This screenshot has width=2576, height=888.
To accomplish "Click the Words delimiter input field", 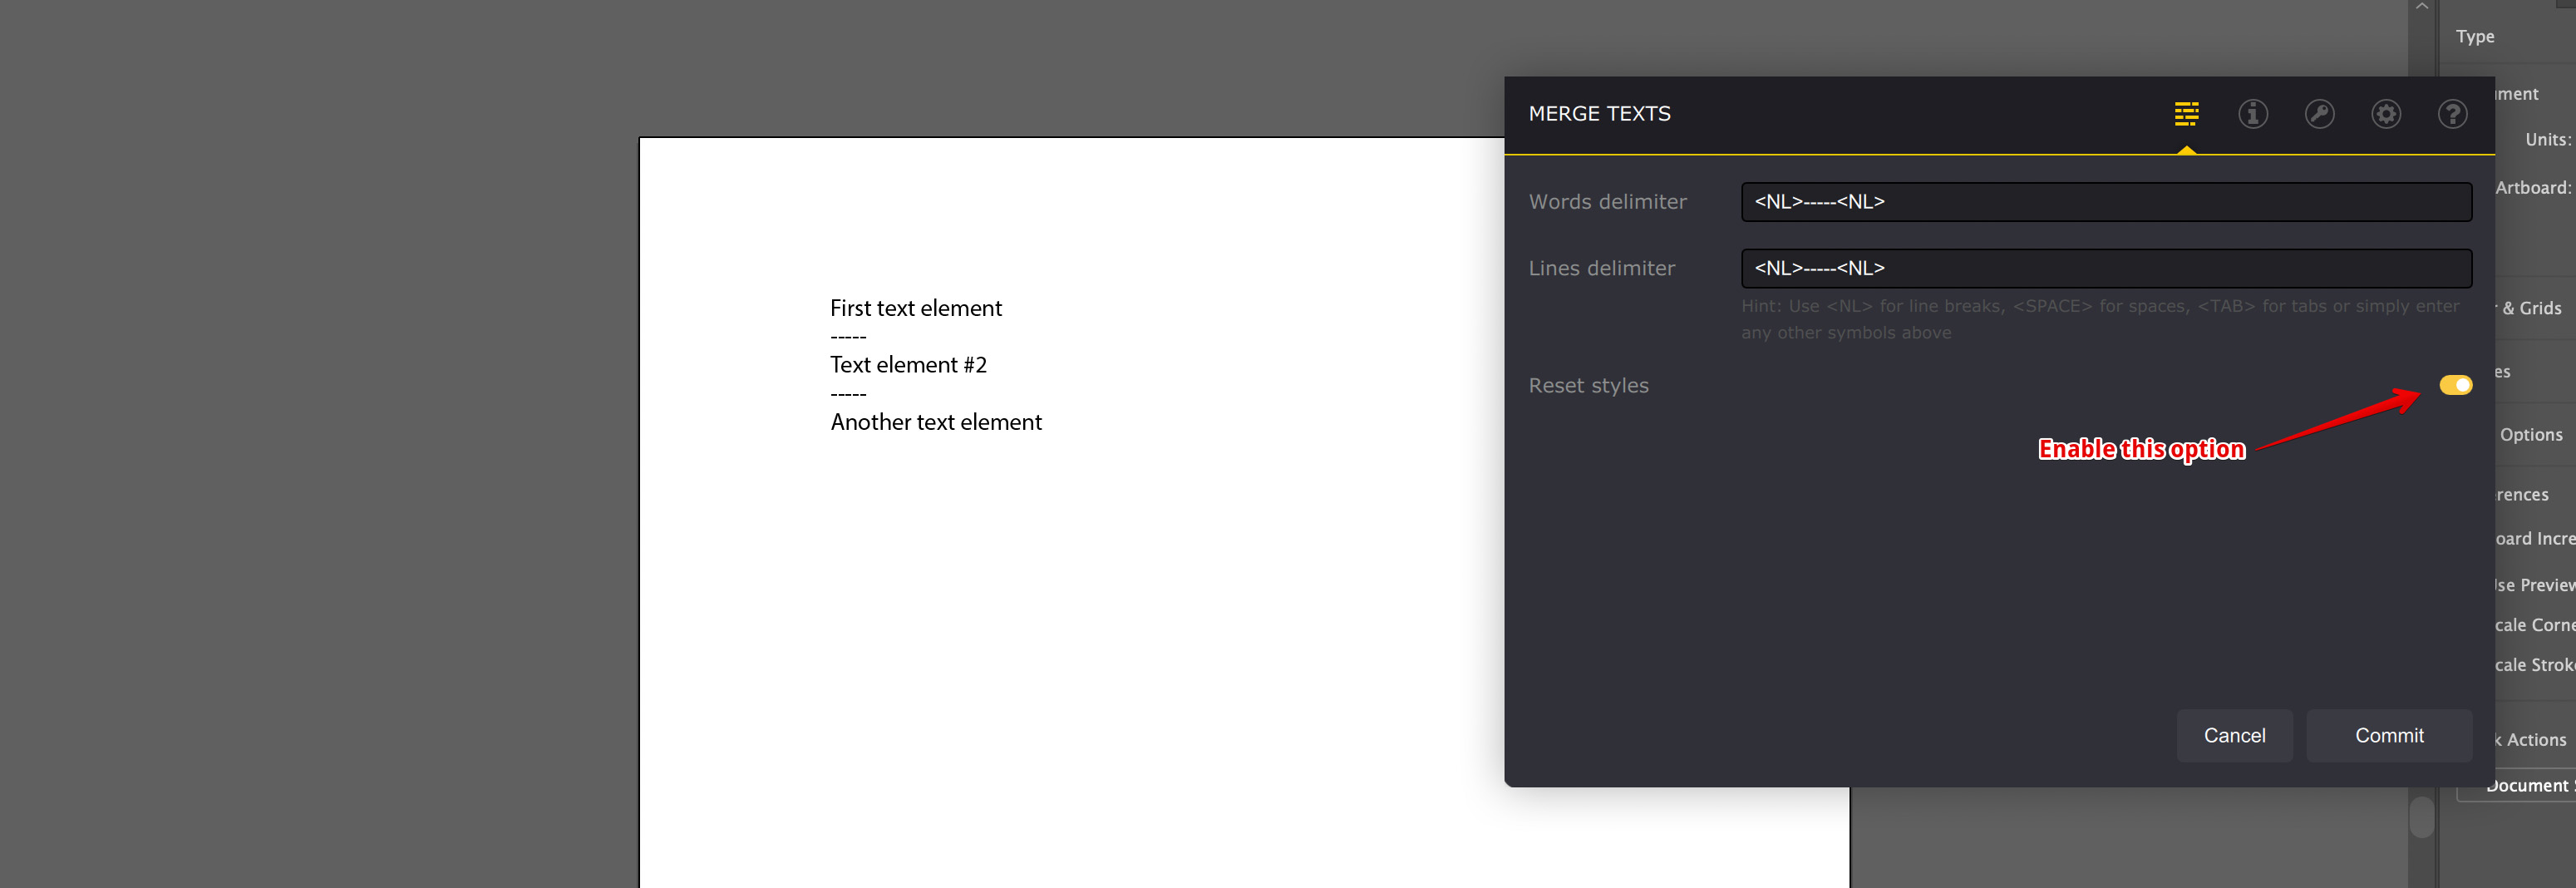I will tap(2106, 201).
